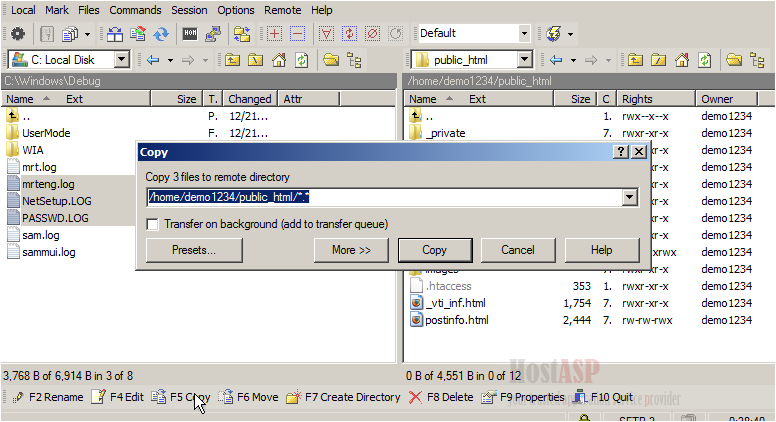
Task: Click the Presets... button
Action: [193, 250]
